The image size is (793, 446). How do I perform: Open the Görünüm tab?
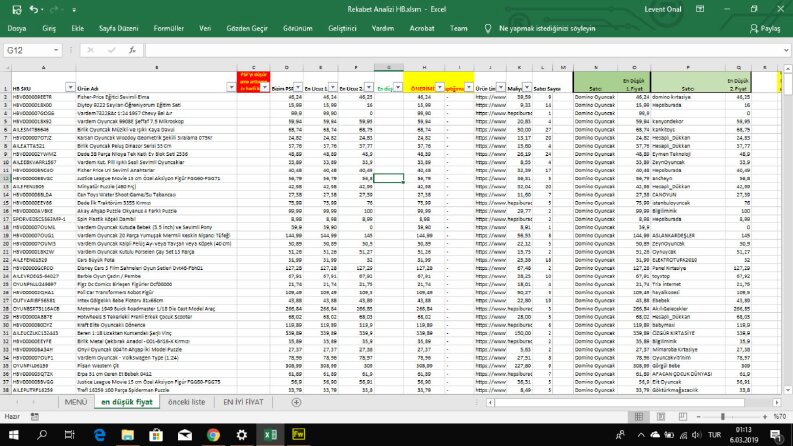coord(297,28)
